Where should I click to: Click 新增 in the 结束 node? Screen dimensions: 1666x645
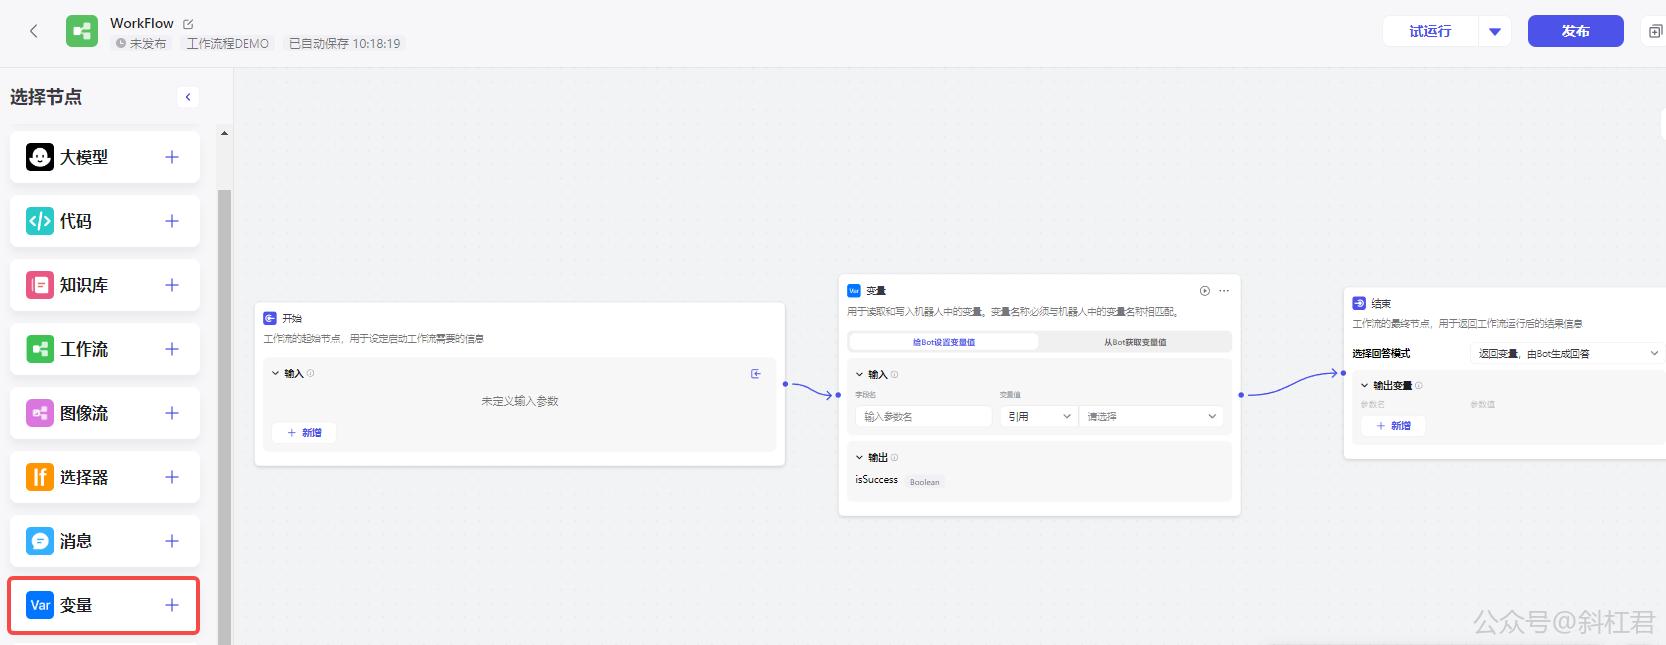(x=1394, y=426)
